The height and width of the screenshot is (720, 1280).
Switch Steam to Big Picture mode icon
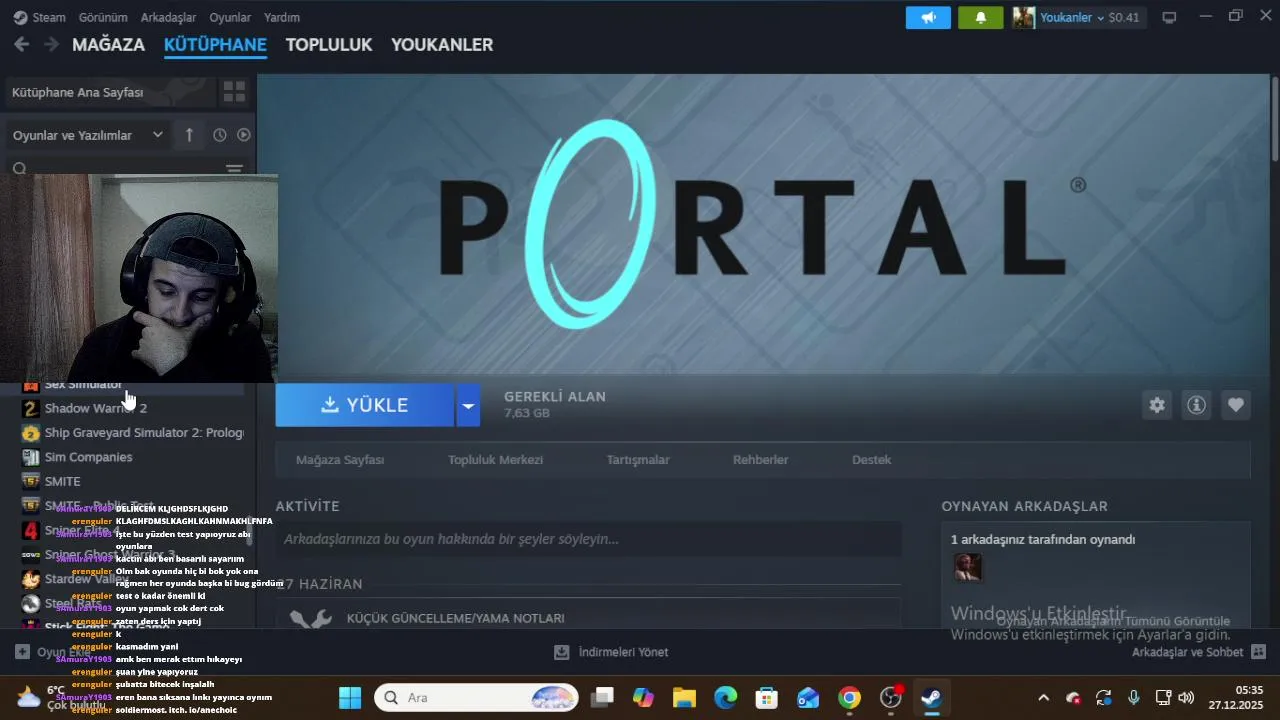1169,17
